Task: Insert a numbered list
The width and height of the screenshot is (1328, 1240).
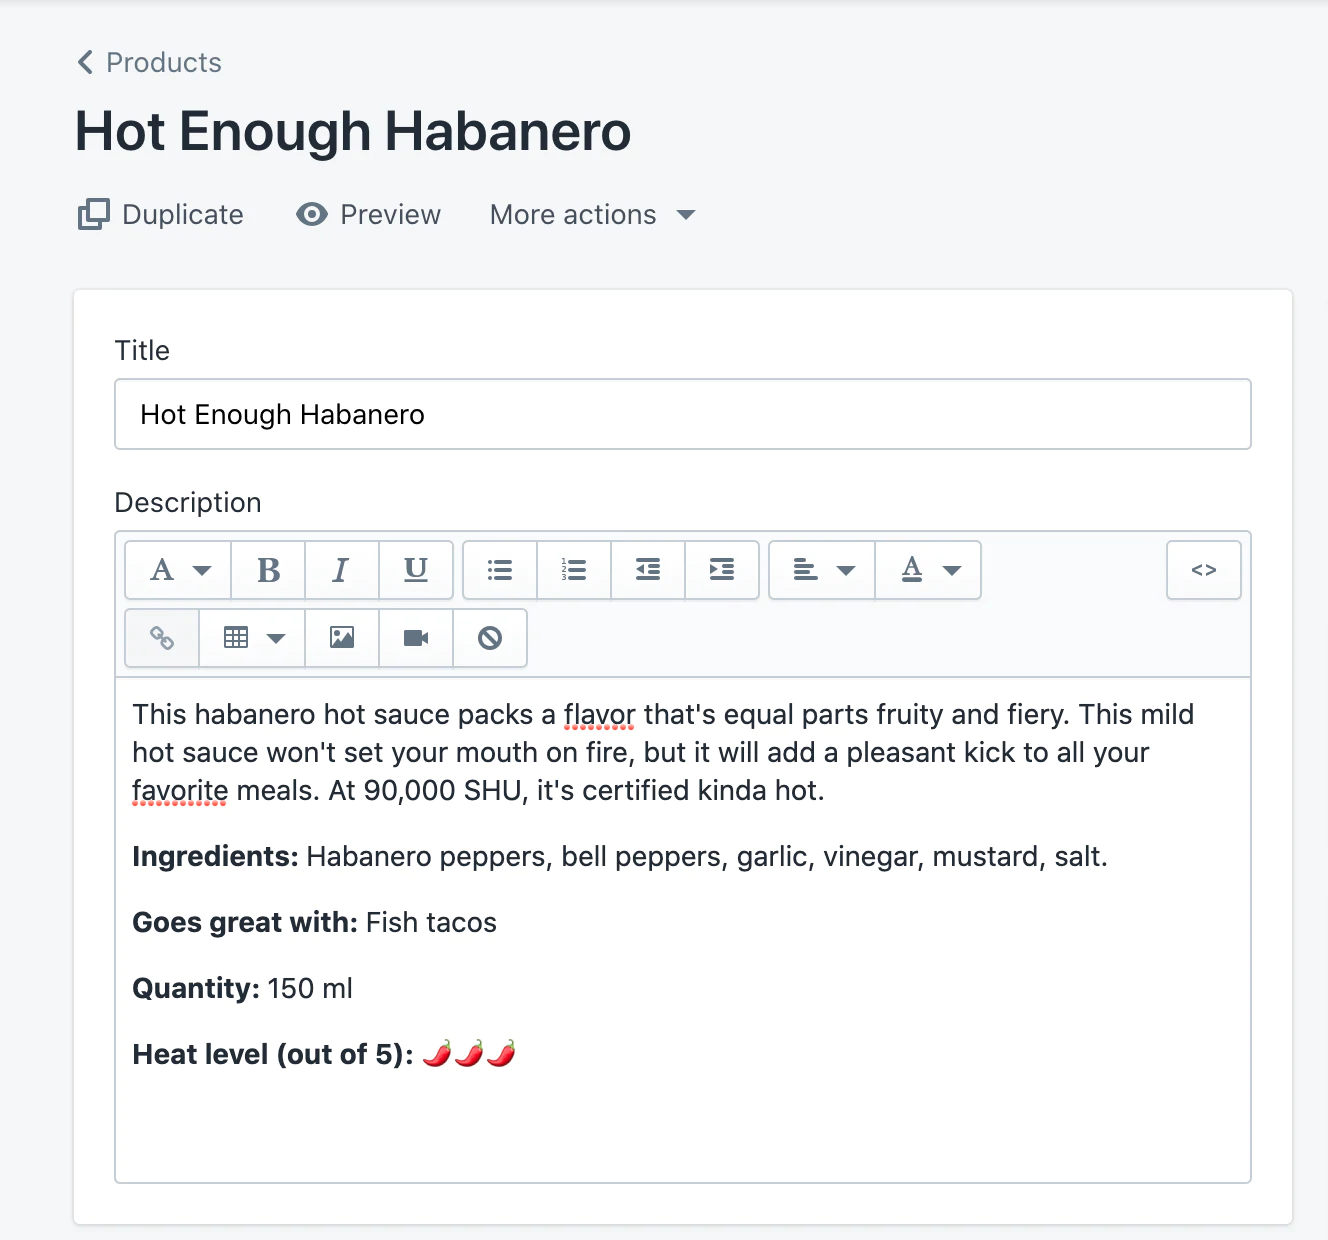Action: (x=574, y=570)
